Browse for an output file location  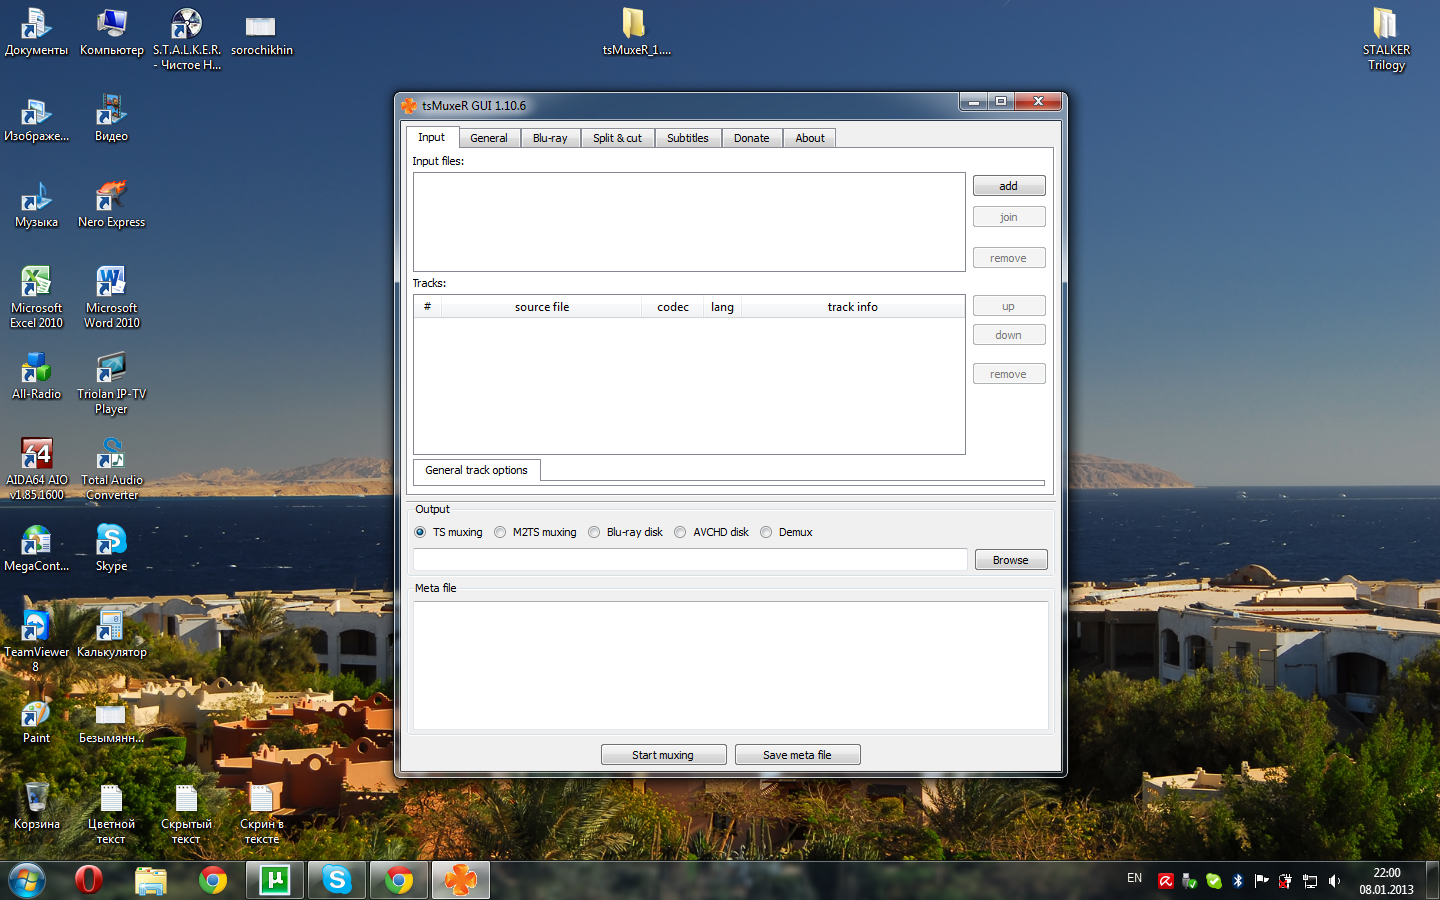1011,560
